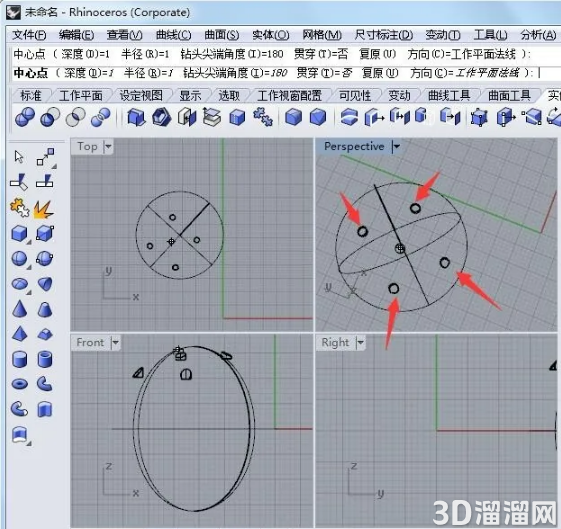Open the 编辑(E) menu
561x529 pixels.
76,35
